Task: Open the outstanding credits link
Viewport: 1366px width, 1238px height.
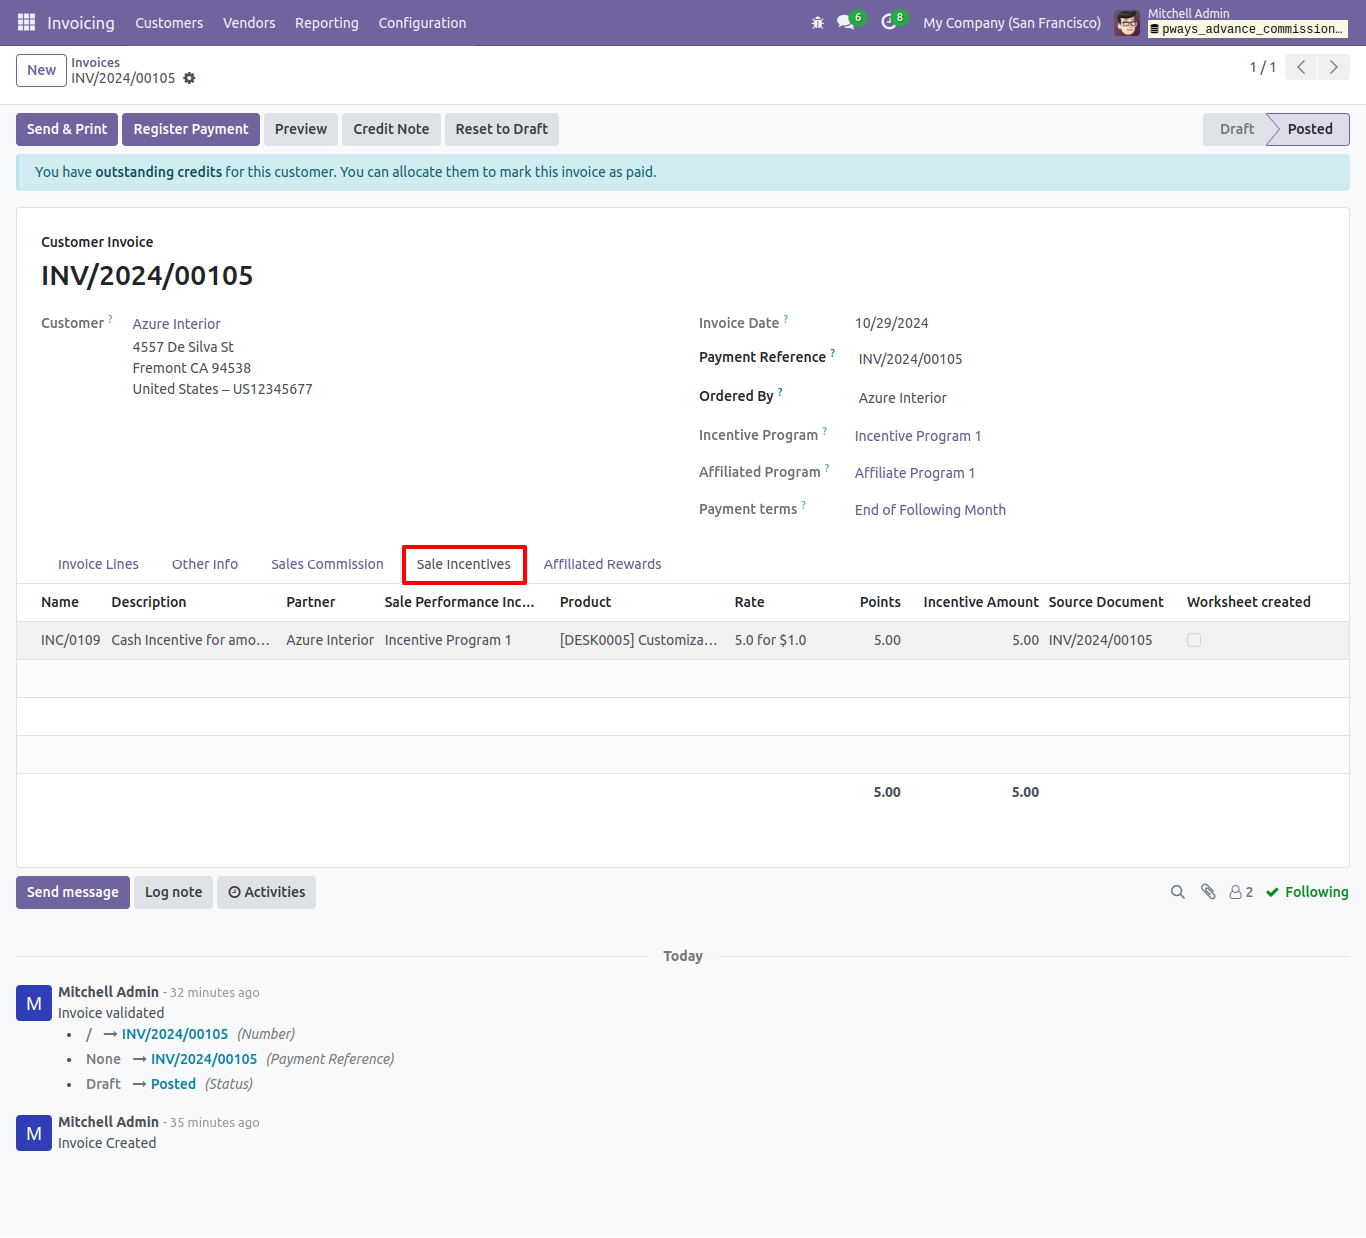Action: 159,172
